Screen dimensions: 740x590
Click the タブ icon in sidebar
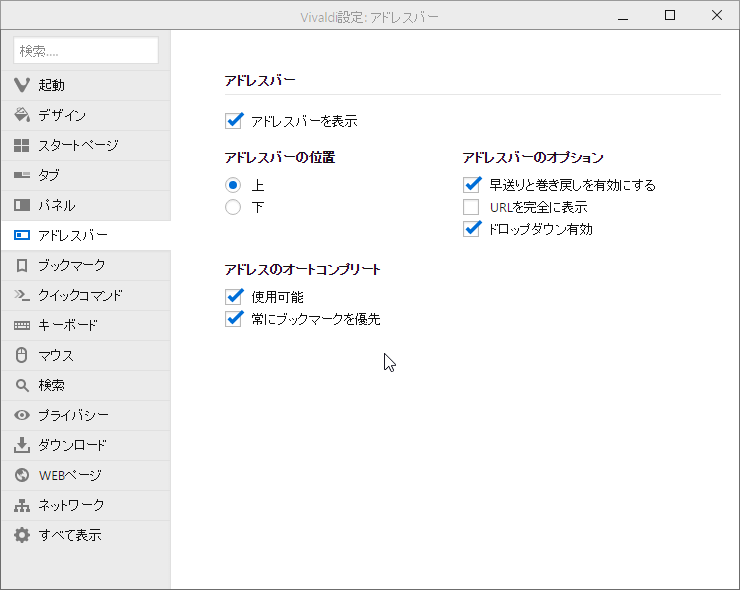click(22, 175)
